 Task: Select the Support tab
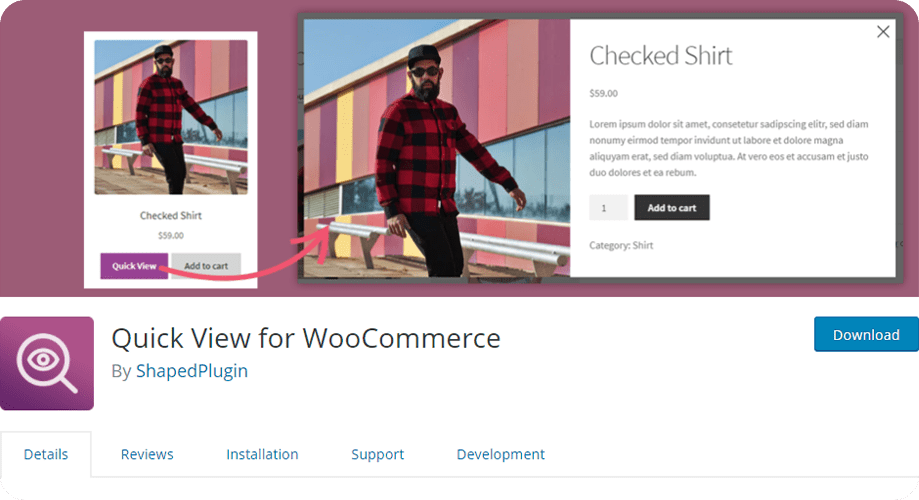tap(377, 454)
